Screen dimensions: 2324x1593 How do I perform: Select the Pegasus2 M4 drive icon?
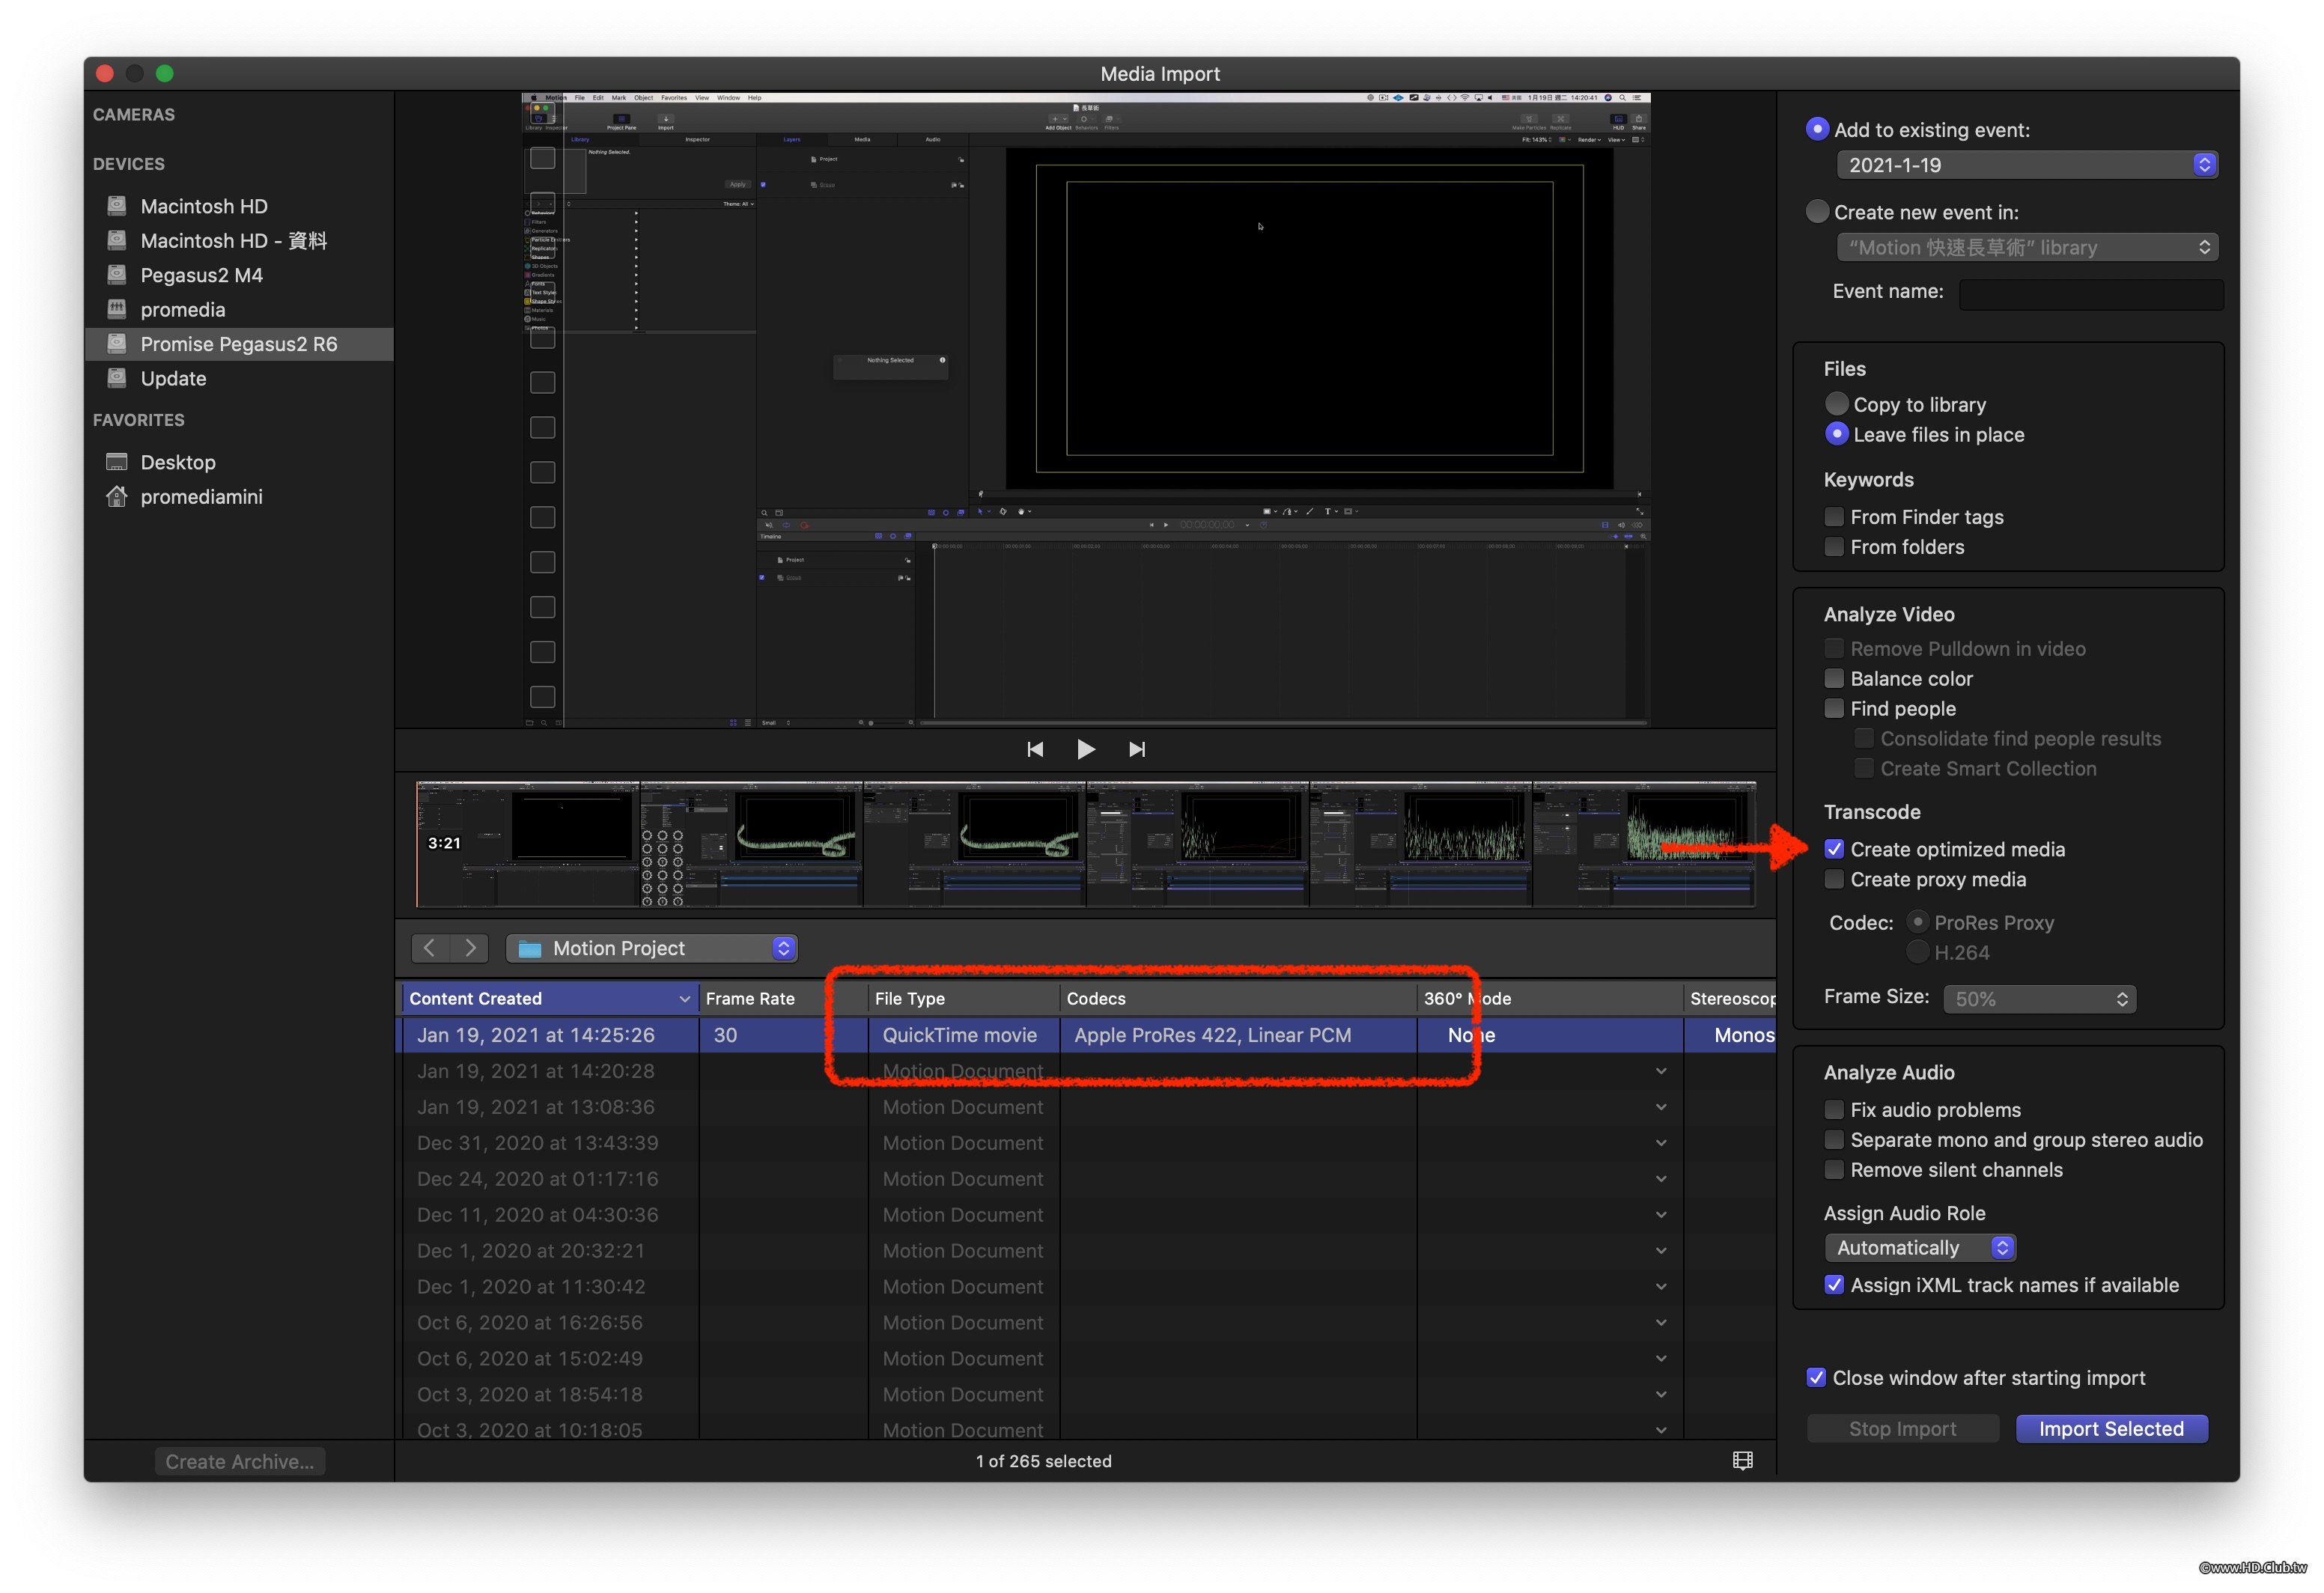coord(117,275)
